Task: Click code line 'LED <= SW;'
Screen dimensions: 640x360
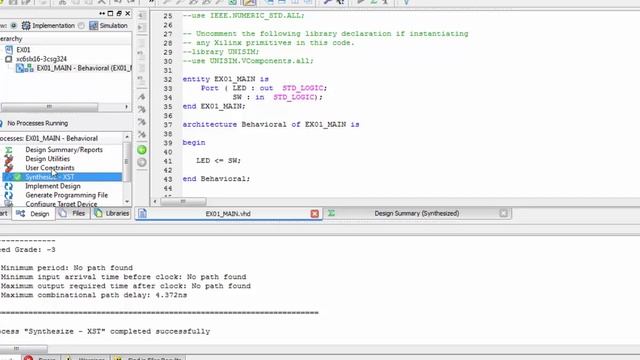Action: [x=218, y=161]
